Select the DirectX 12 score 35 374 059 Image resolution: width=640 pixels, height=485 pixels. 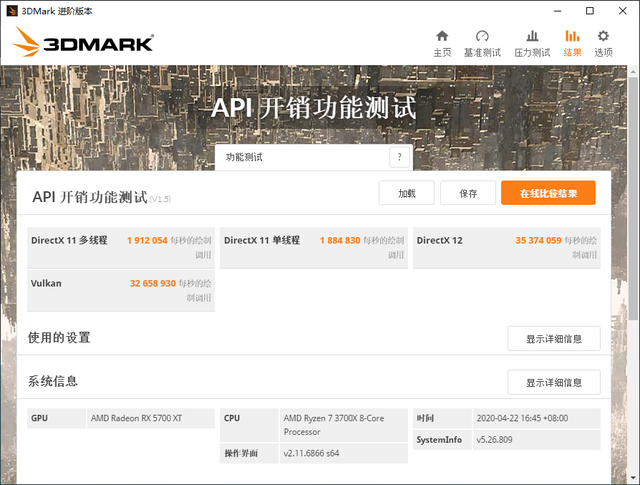tap(538, 240)
